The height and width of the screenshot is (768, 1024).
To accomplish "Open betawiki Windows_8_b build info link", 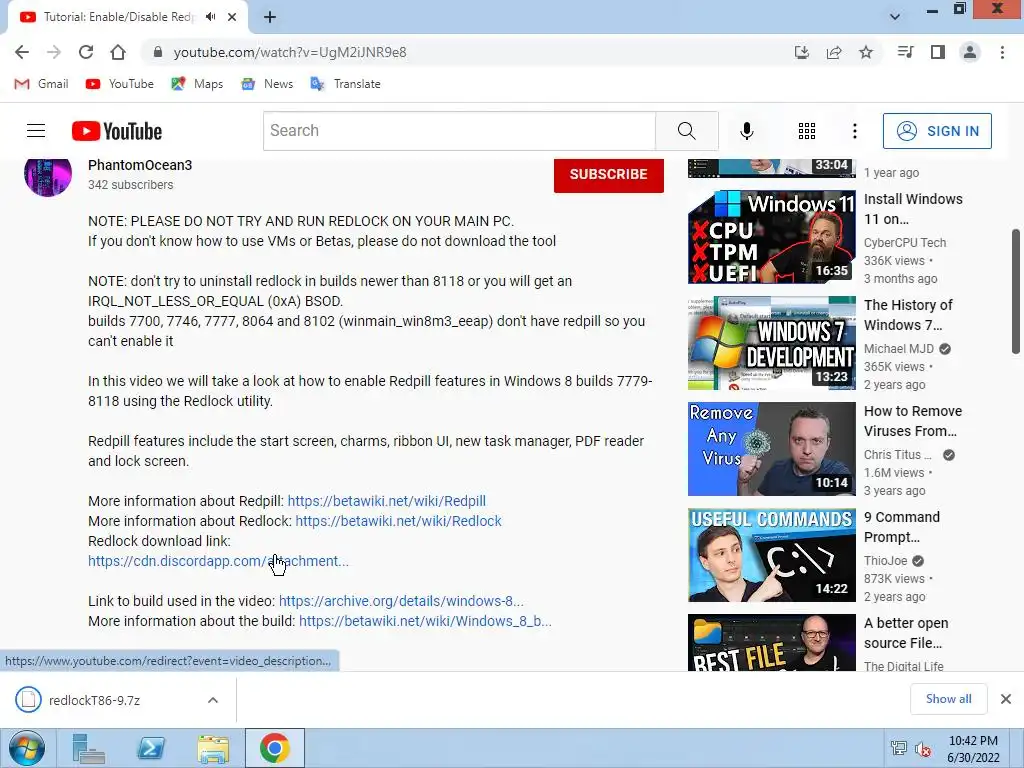I will coord(425,621).
